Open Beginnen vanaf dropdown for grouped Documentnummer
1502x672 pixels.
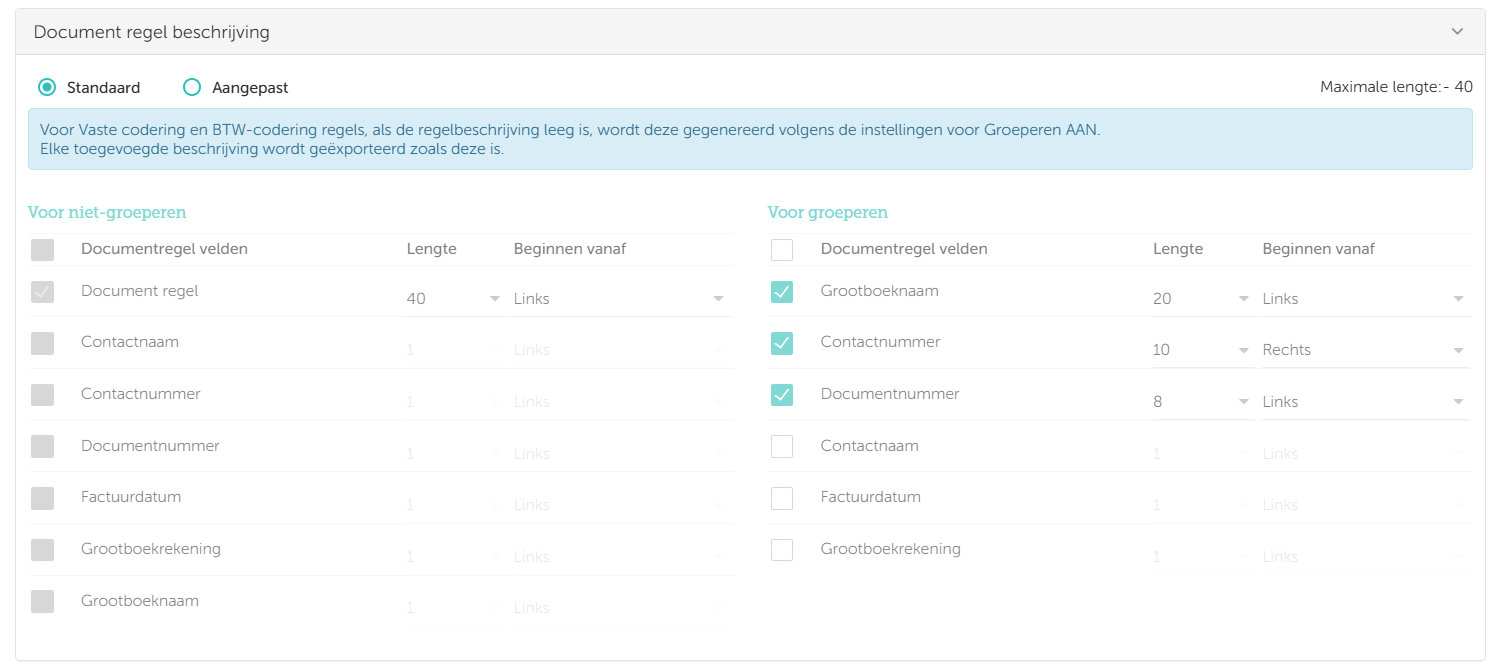pos(1364,402)
